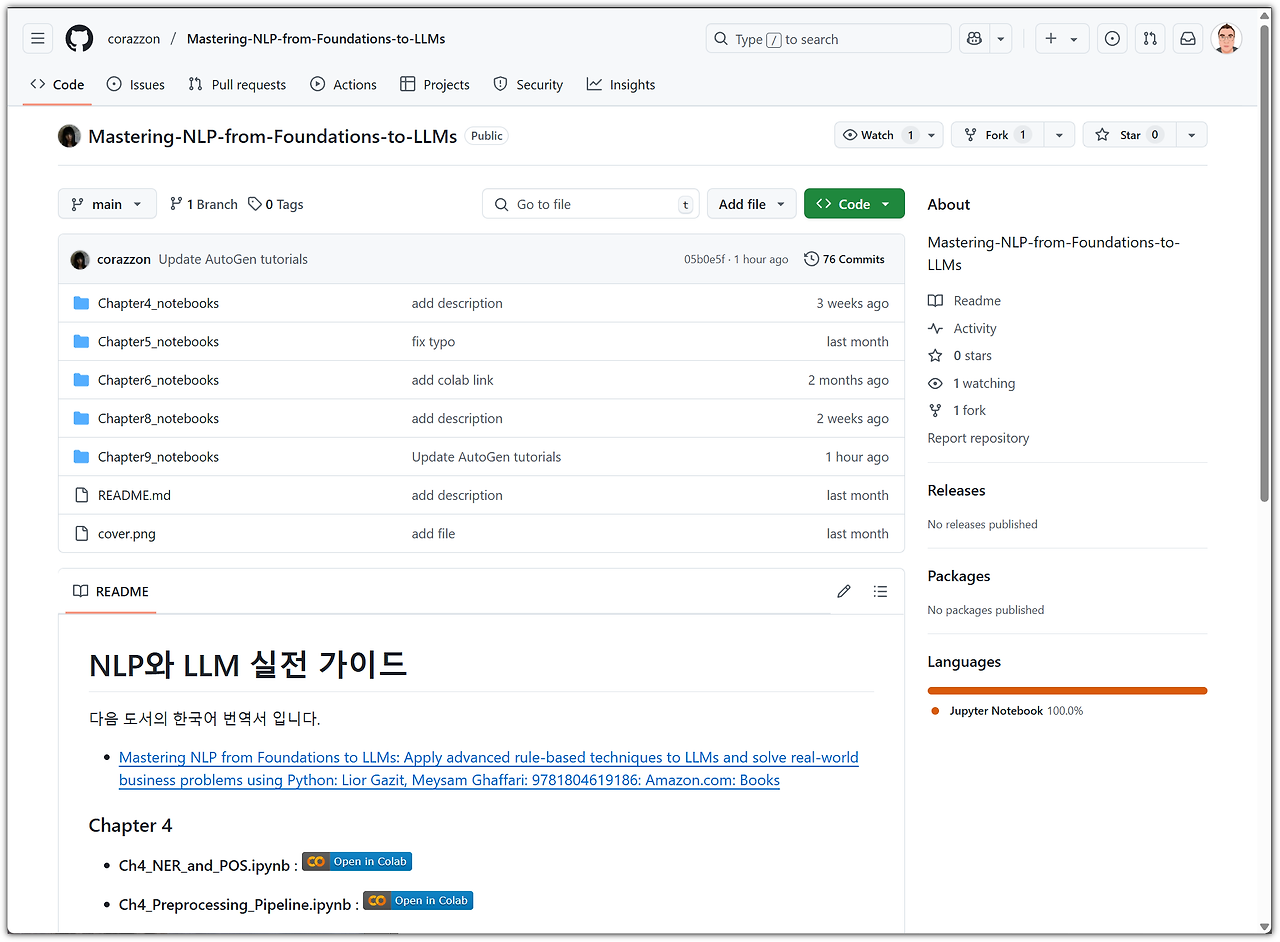Open the create new plus menu
Screen dimensions: 1280x942
click(1061, 39)
